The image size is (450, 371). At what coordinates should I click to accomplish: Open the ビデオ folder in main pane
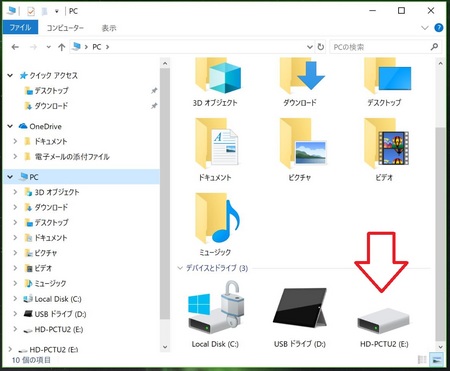[387, 143]
